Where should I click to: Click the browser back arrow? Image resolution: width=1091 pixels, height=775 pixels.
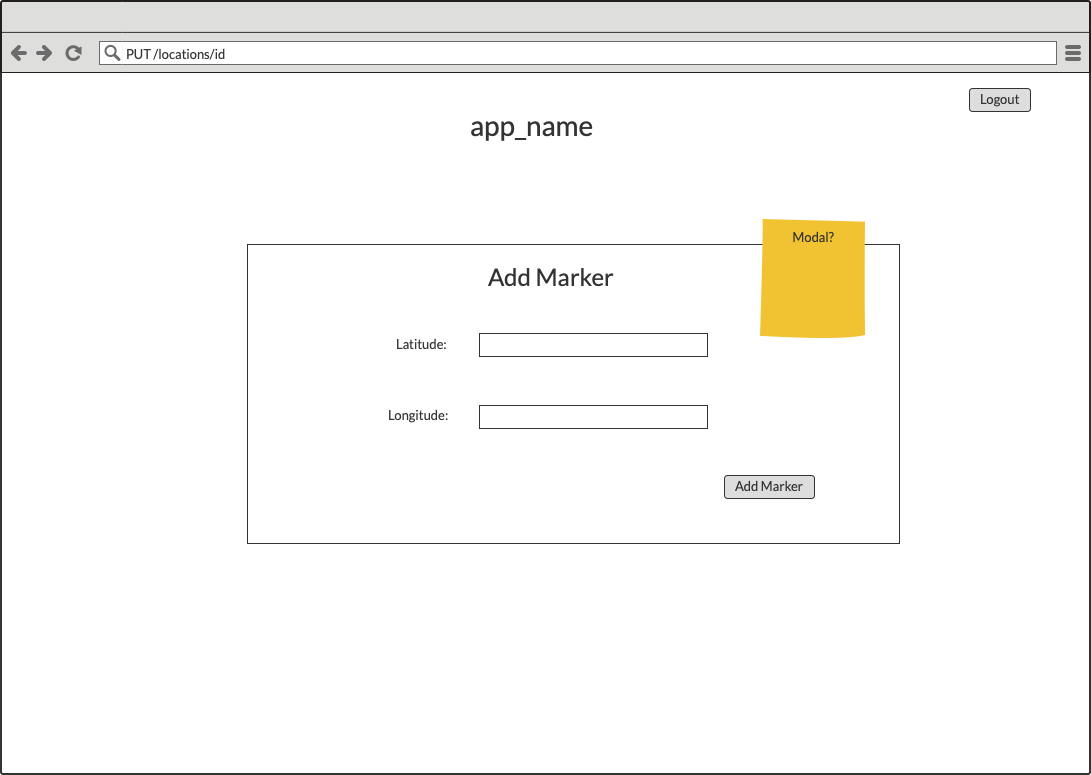19,53
